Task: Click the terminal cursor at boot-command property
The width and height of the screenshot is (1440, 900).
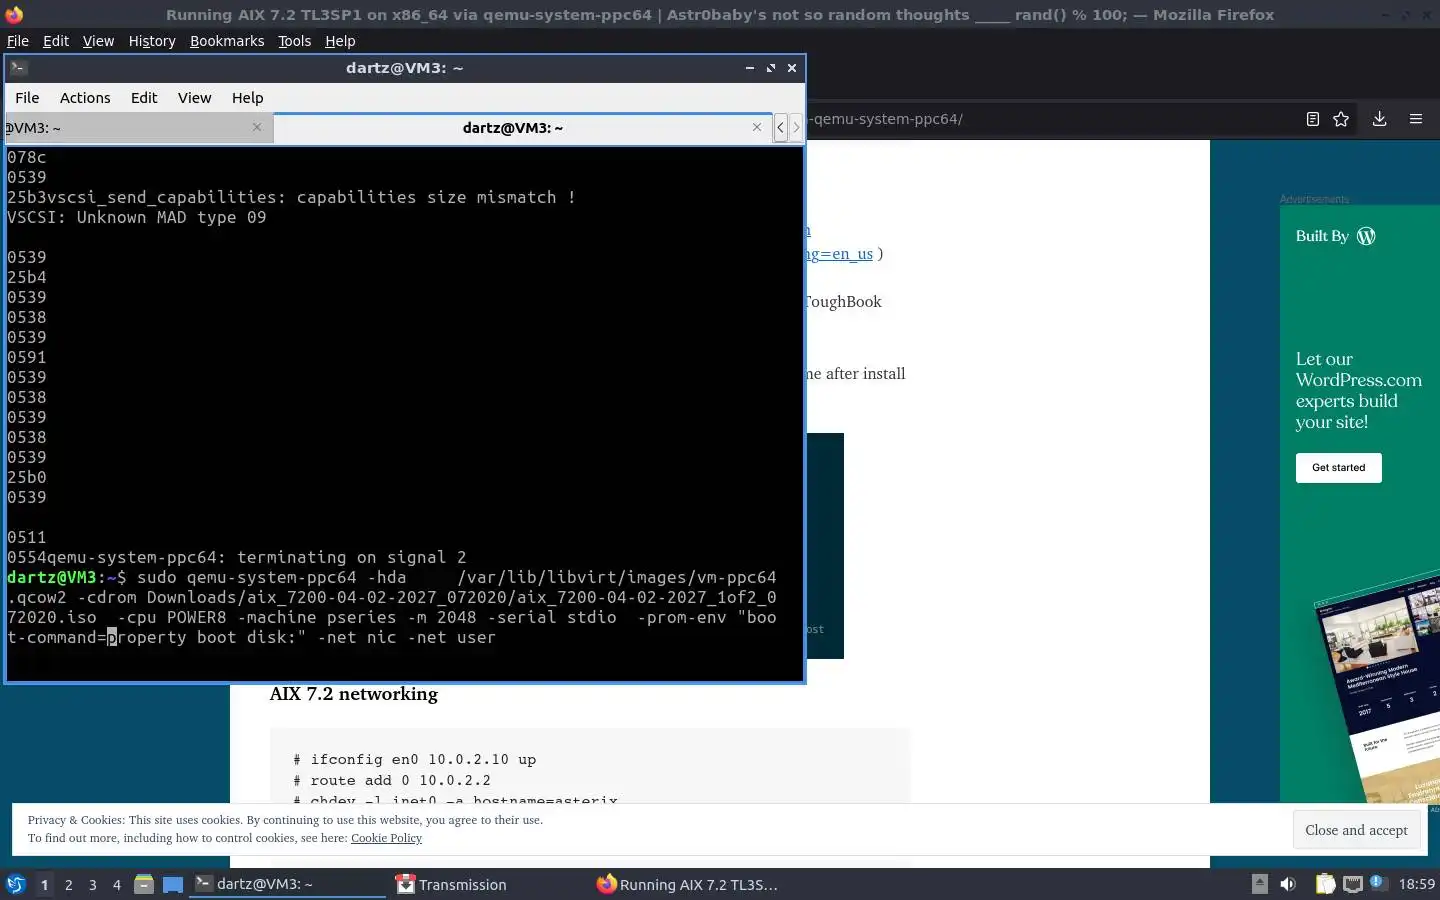Action: point(112,637)
